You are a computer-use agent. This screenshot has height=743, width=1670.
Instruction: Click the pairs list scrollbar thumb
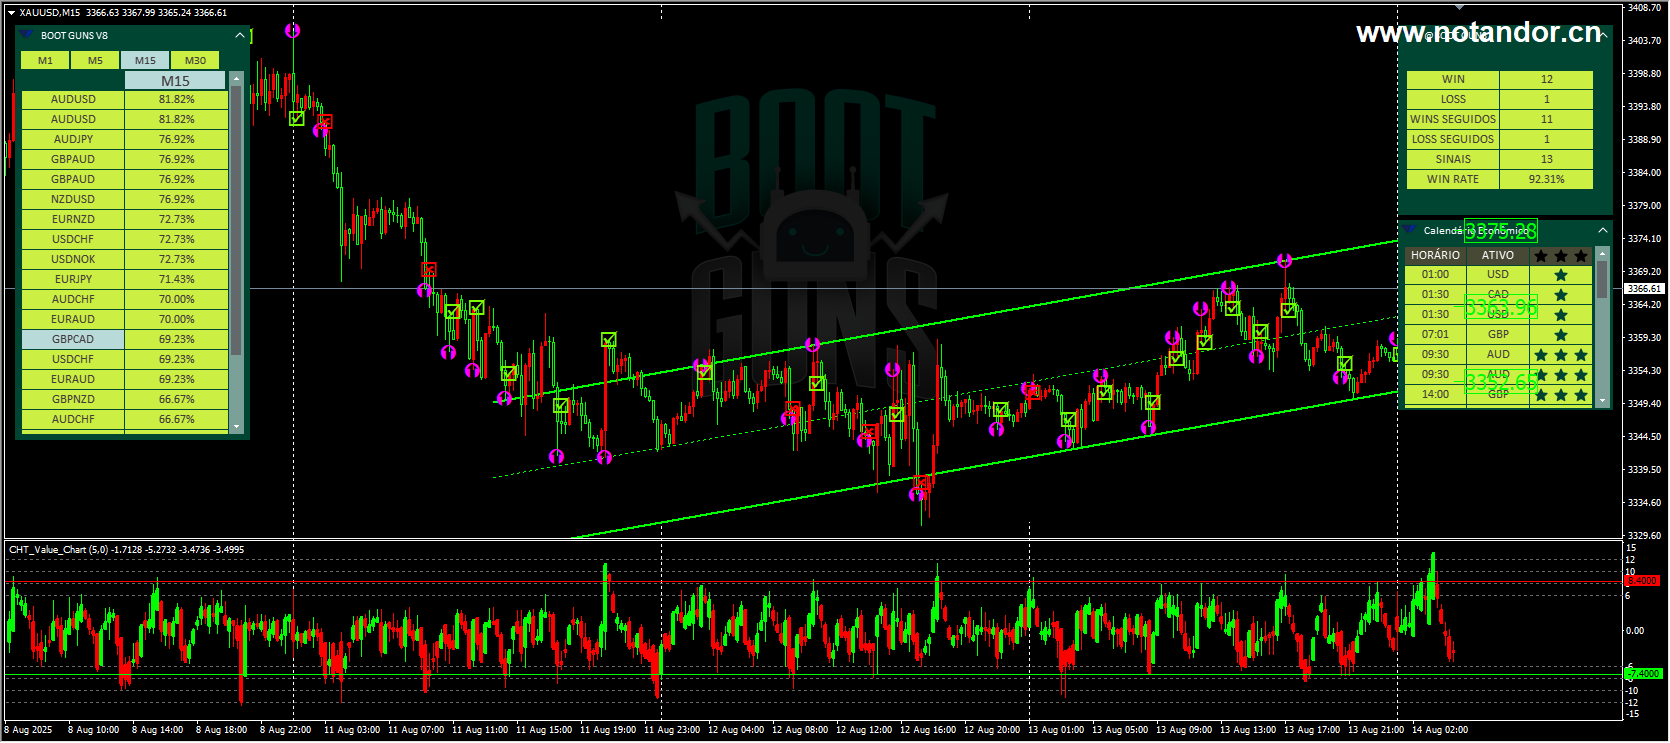(236, 220)
